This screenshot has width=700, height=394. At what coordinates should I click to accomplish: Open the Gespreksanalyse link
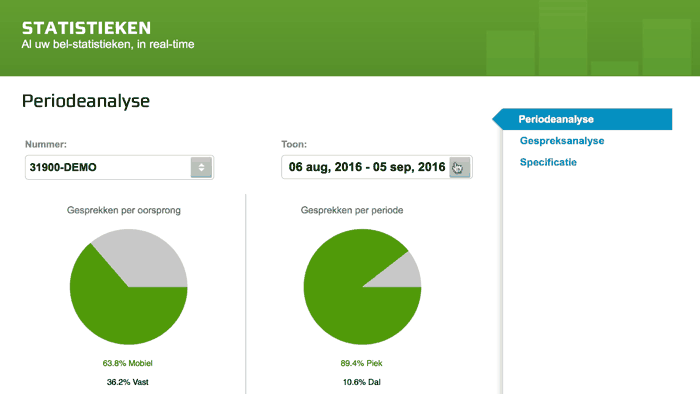click(x=562, y=141)
